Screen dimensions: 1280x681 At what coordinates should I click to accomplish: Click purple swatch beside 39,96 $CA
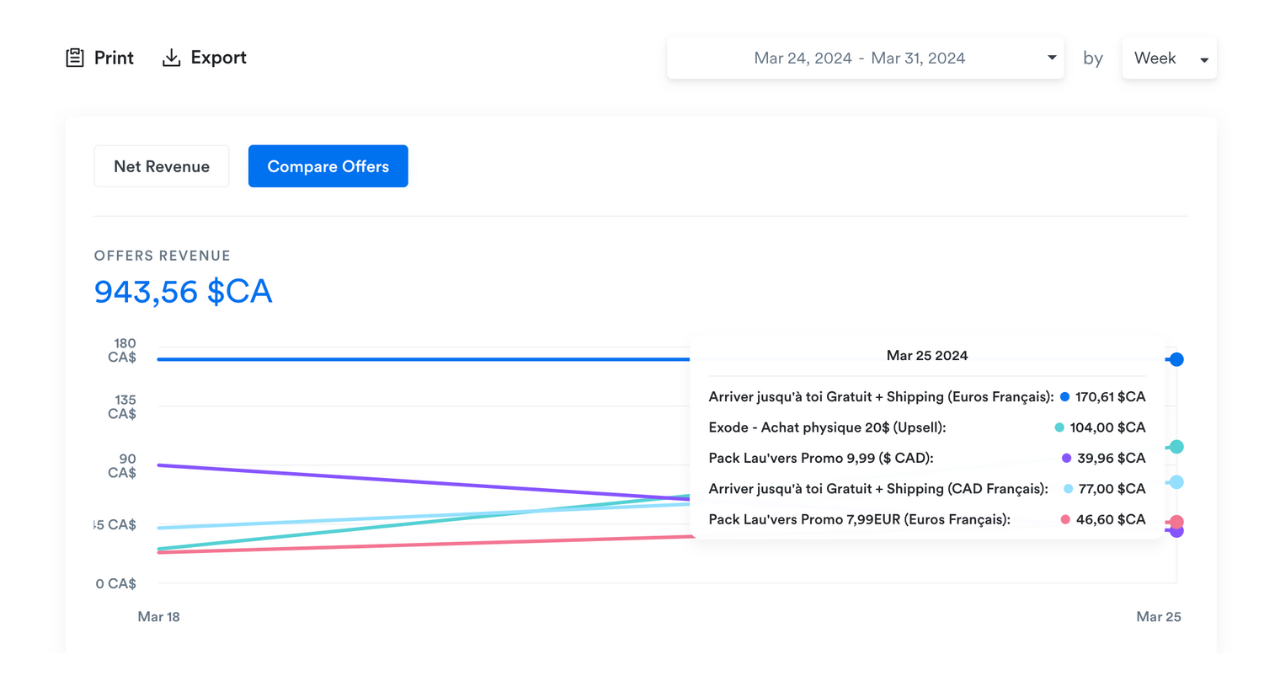[x=1067, y=458]
